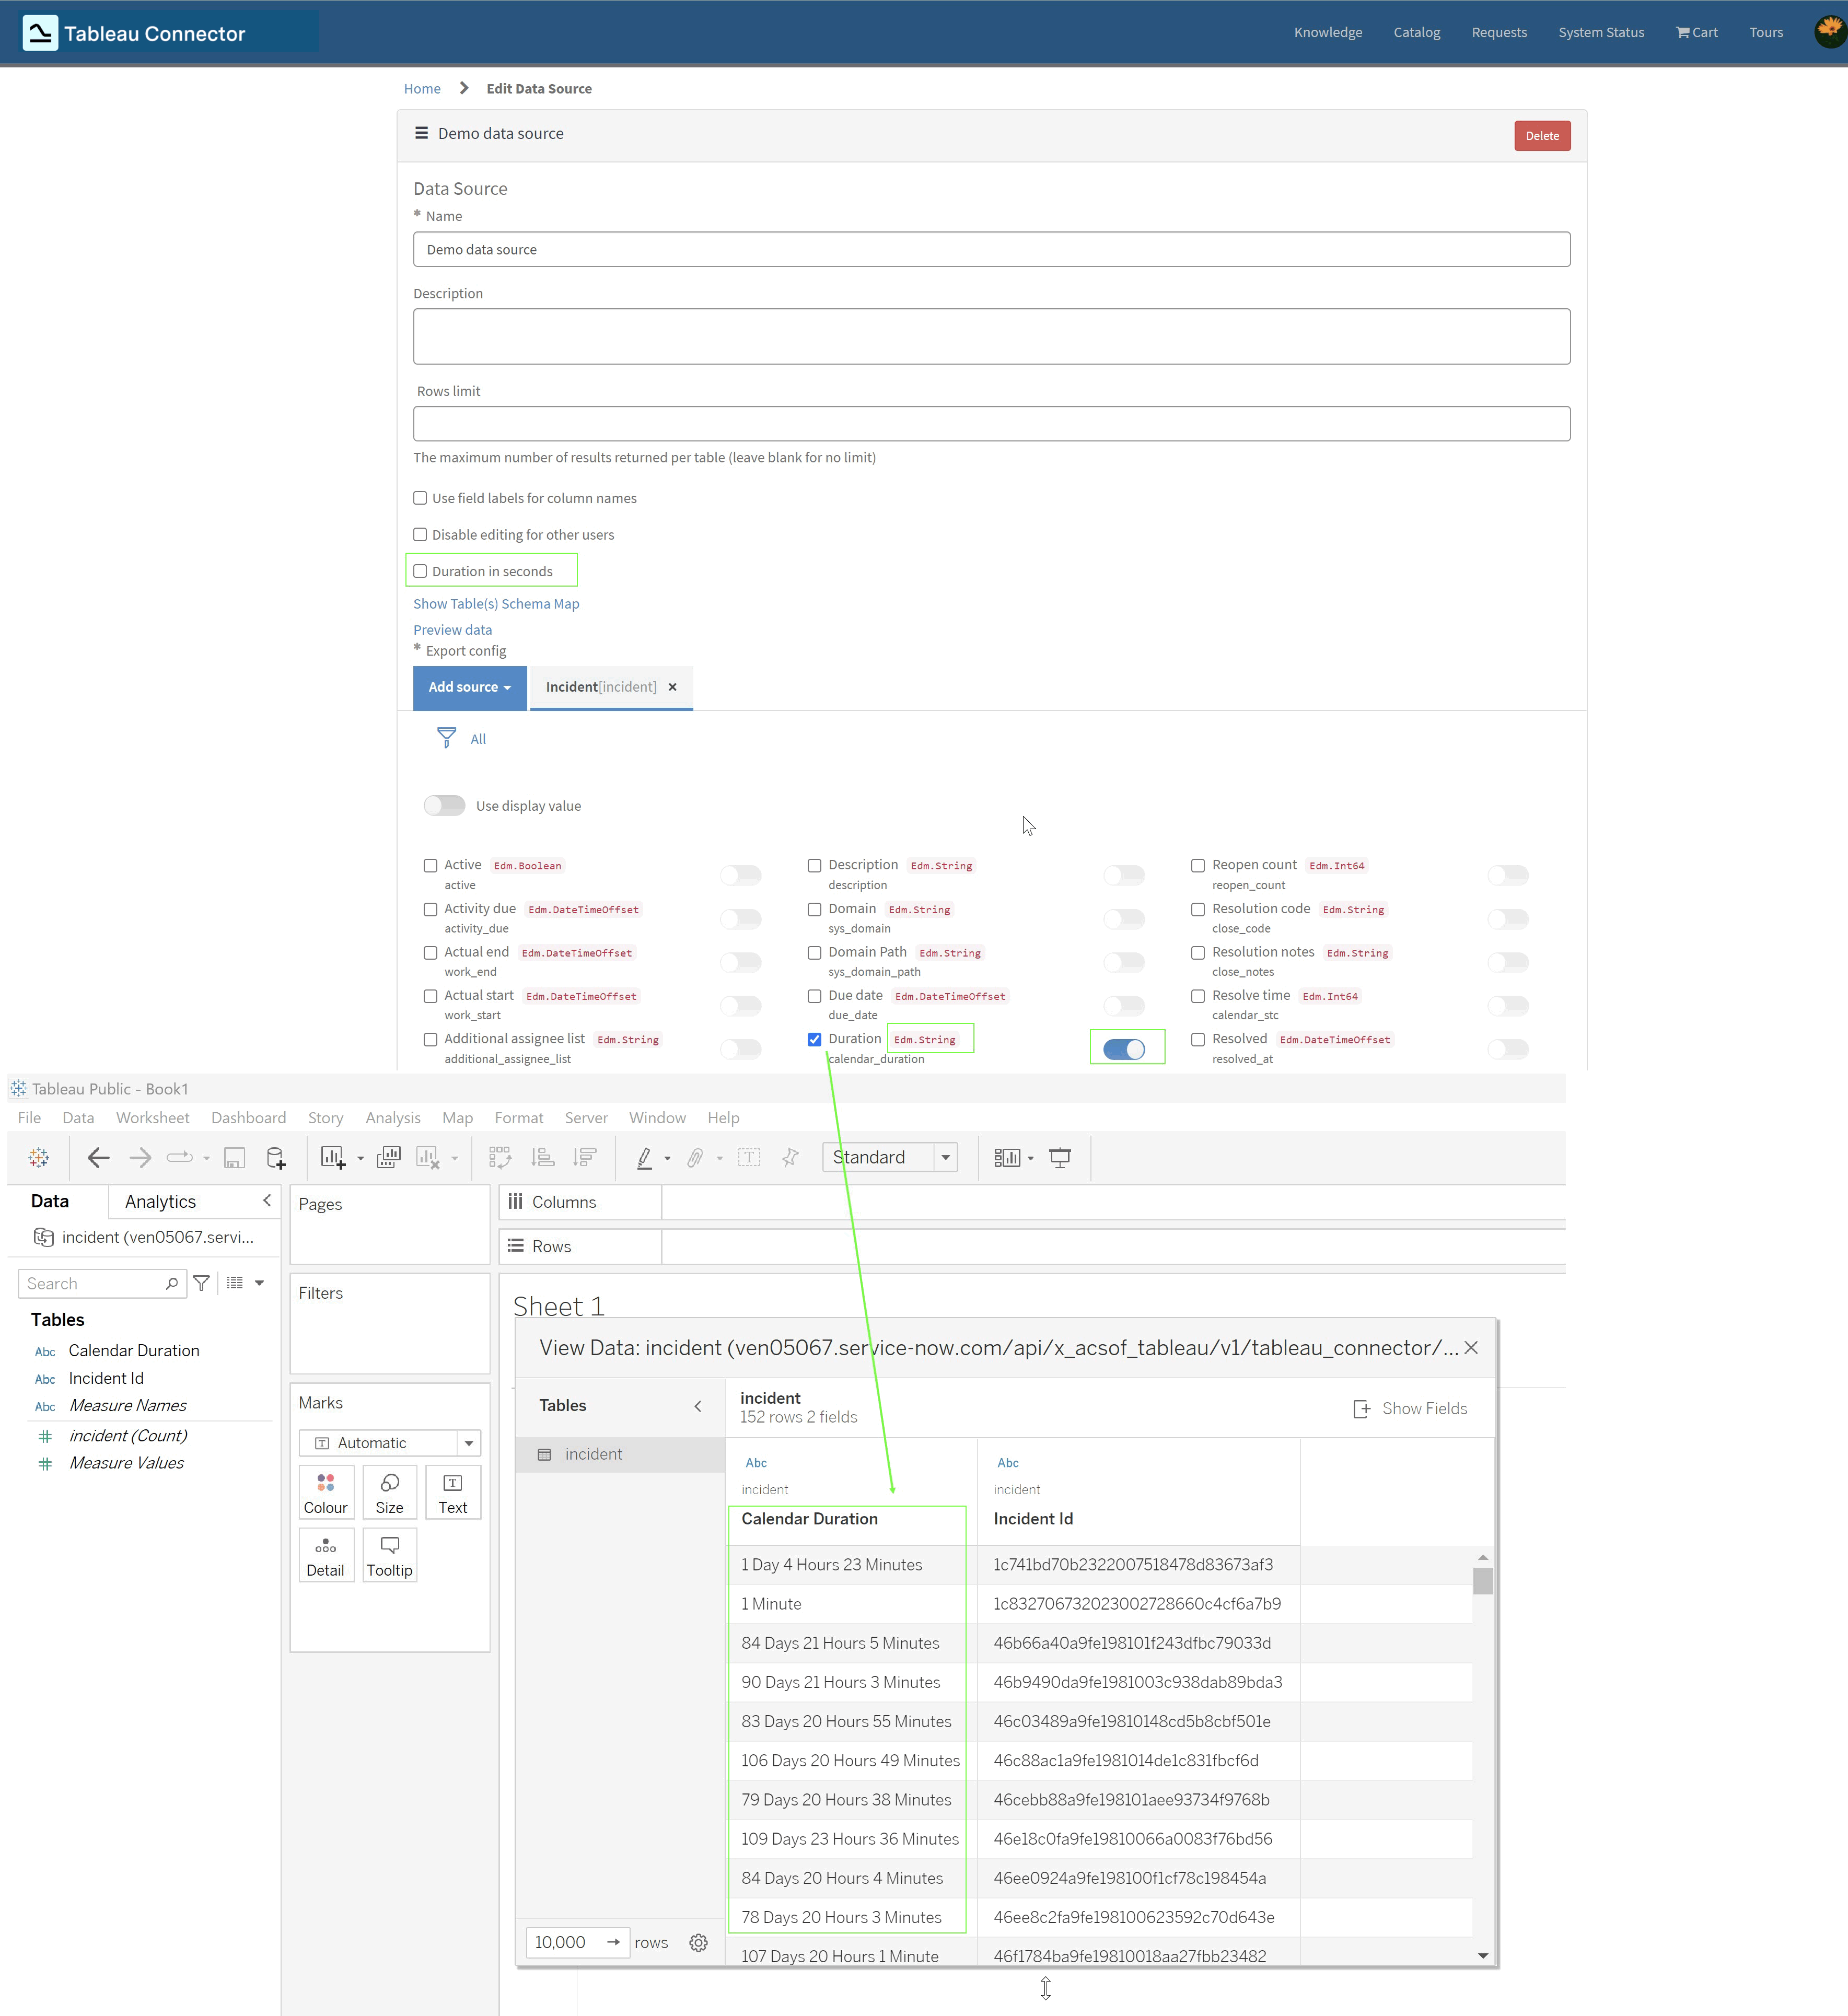The height and width of the screenshot is (2016, 1848).
Task: Turn off the Duration field toggle
Action: click(x=1127, y=1048)
